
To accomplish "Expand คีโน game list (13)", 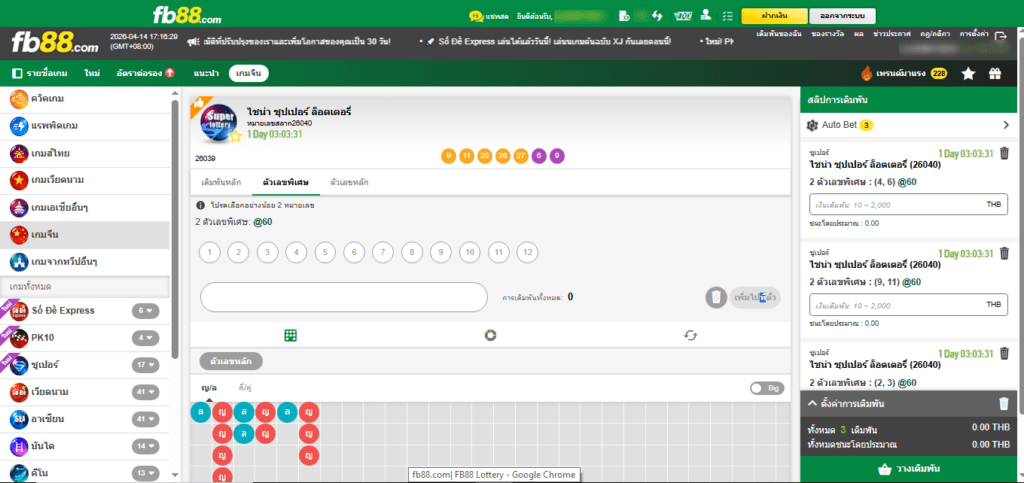I will click(x=146, y=473).
